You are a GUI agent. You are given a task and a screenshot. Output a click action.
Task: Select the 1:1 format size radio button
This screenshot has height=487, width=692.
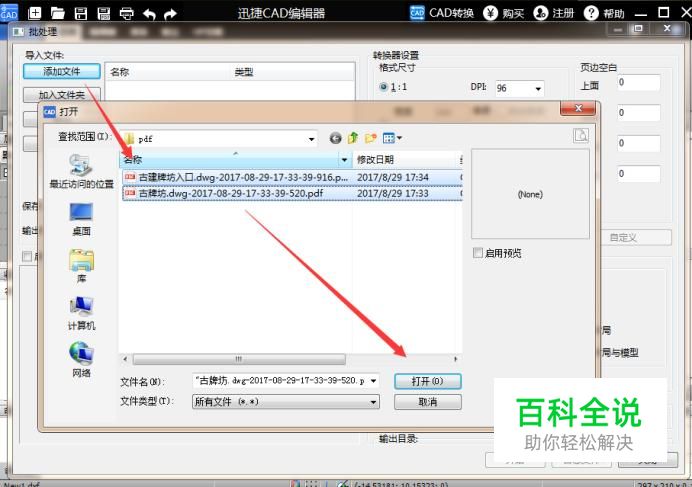click(x=383, y=87)
